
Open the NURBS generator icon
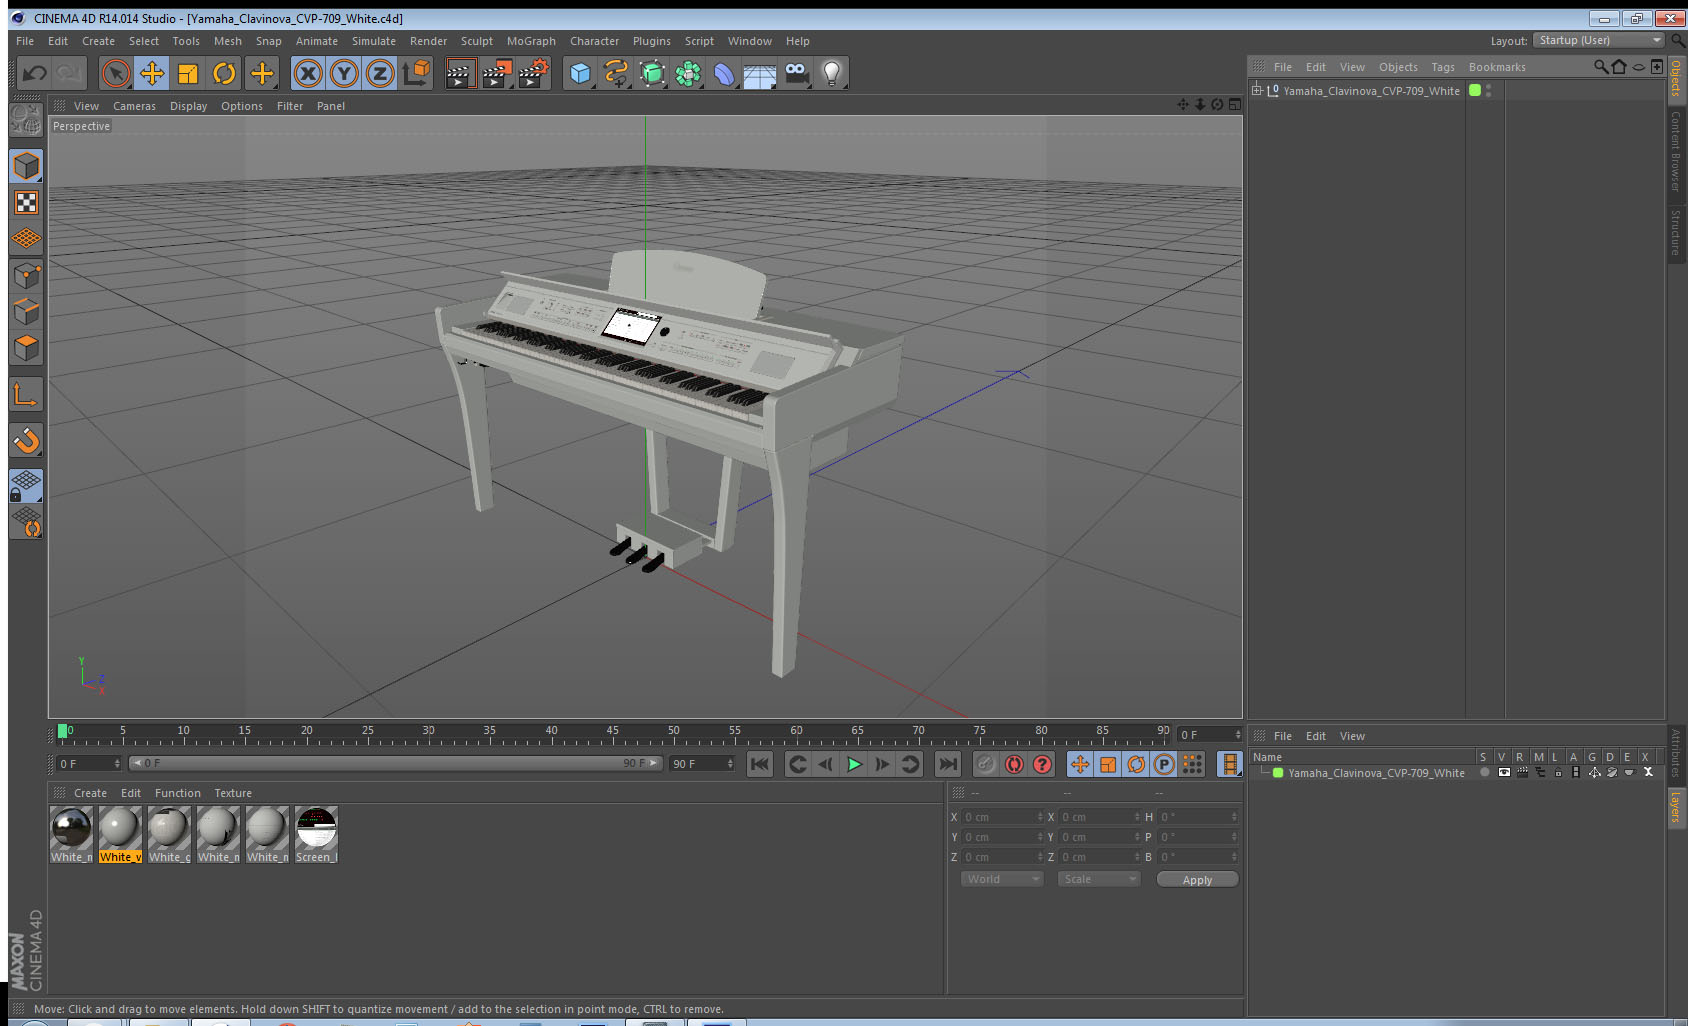652,73
